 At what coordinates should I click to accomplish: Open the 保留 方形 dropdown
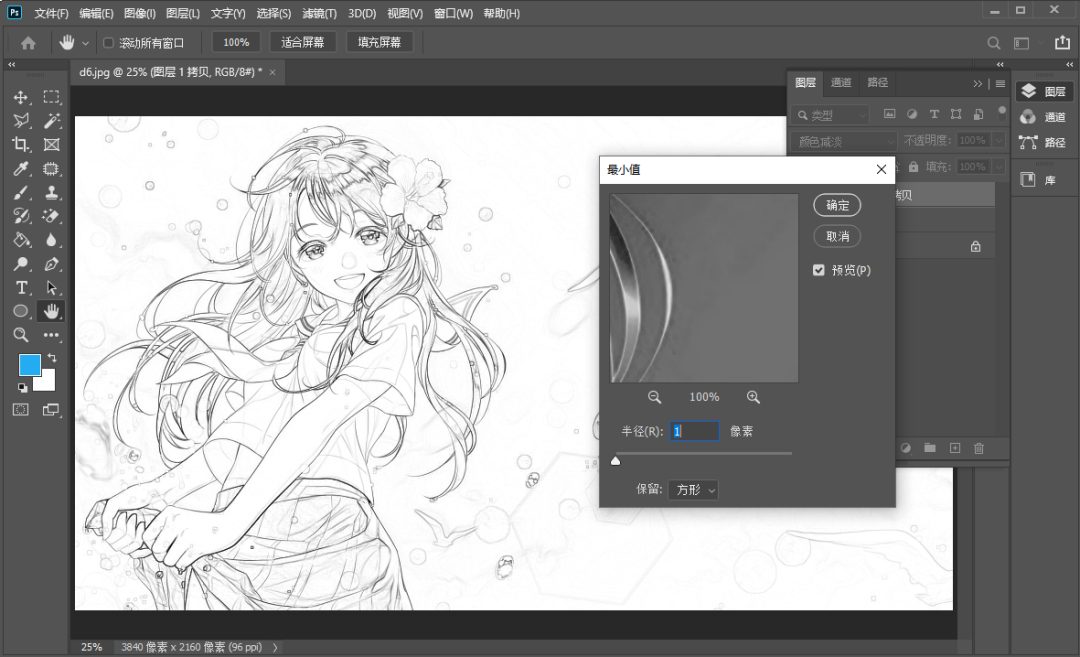point(693,490)
